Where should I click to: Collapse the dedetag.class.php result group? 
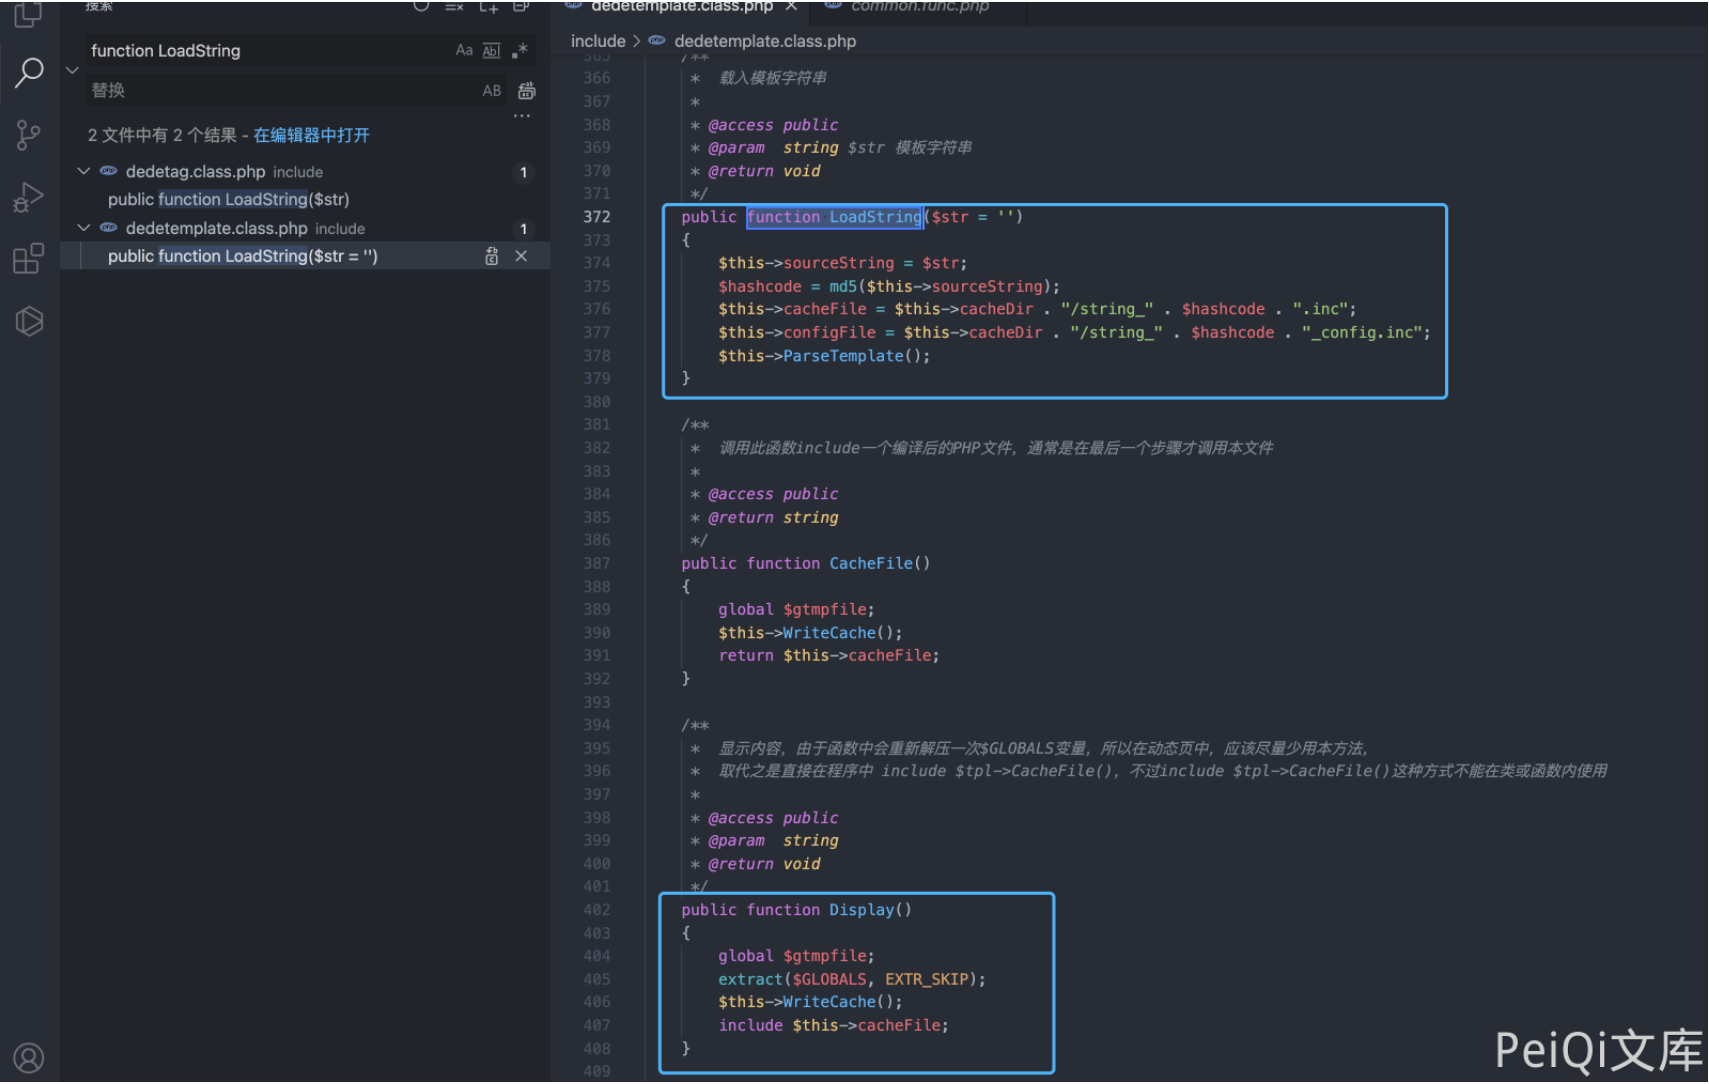point(84,172)
